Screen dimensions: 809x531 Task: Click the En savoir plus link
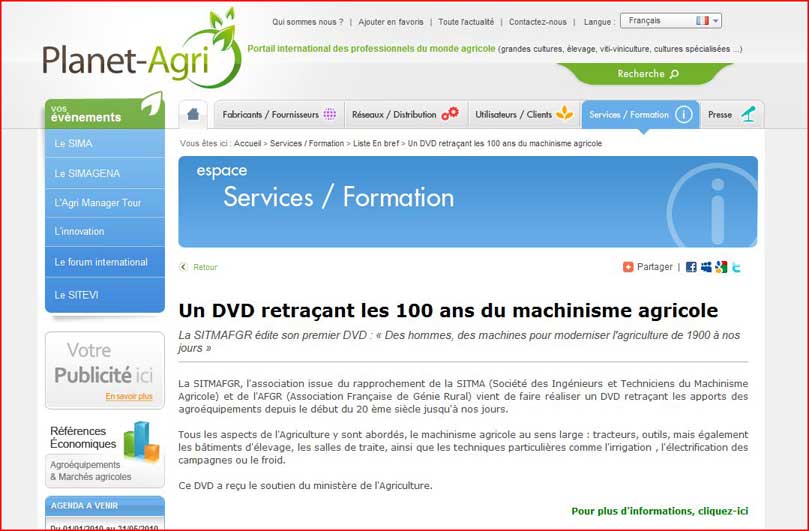[x=129, y=396]
